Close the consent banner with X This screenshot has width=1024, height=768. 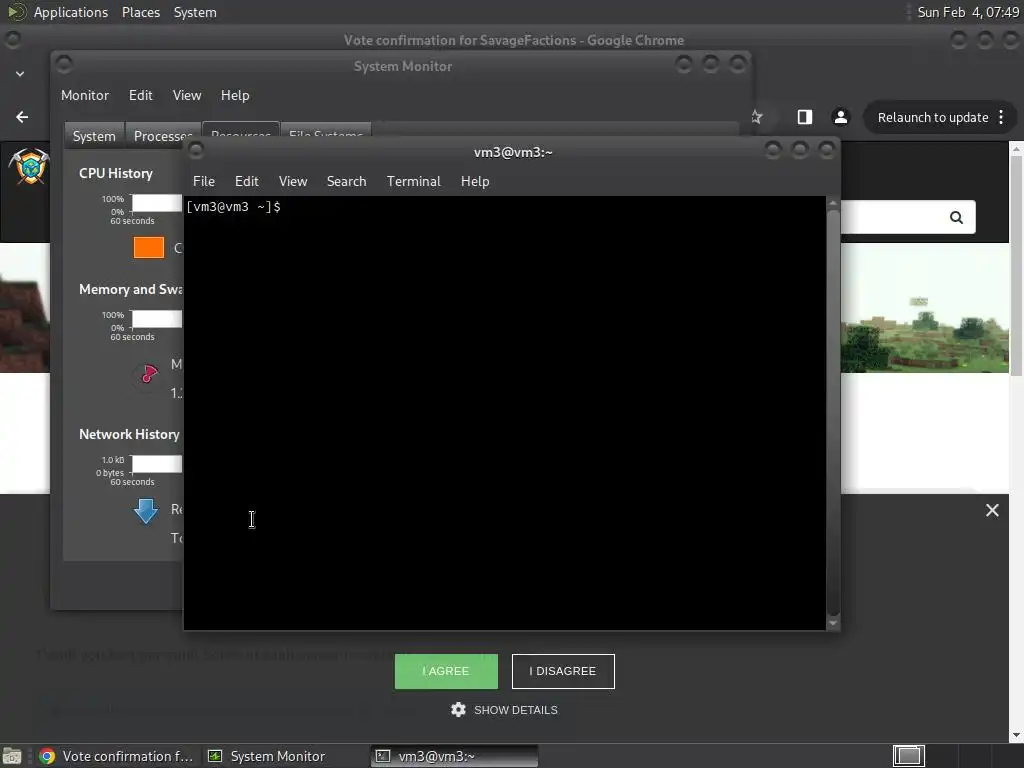click(x=992, y=511)
